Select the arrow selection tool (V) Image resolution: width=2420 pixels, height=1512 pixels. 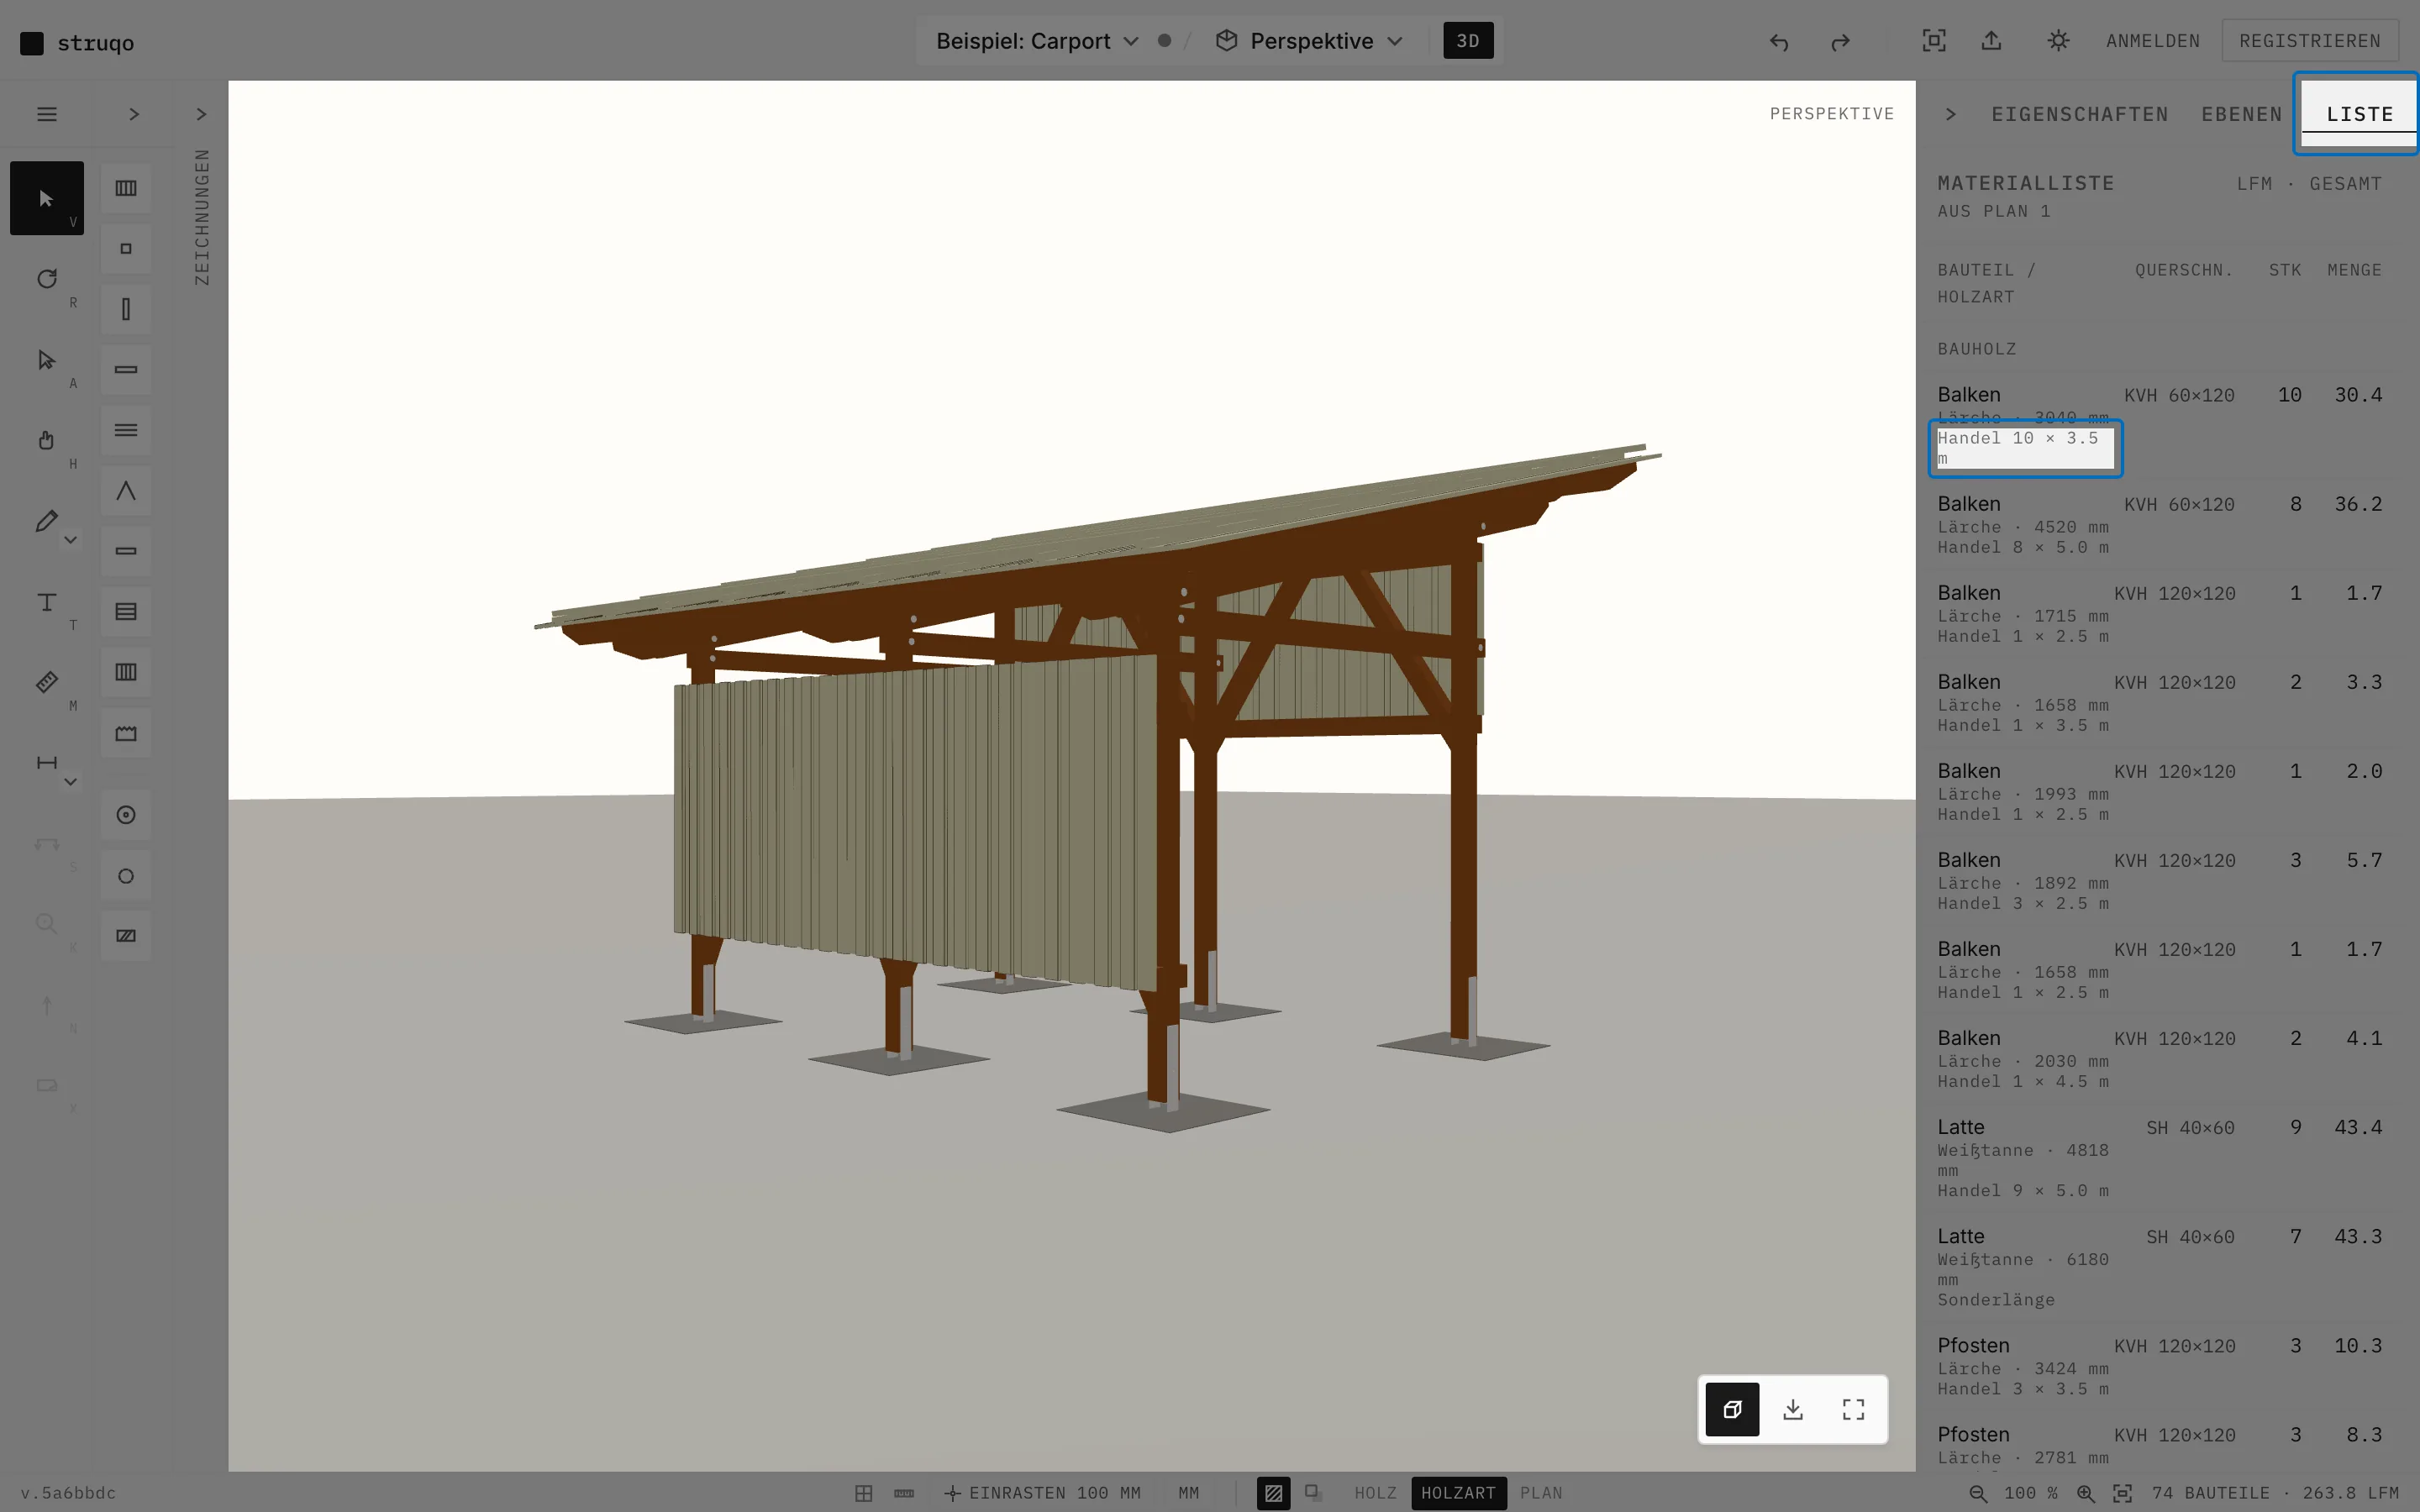click(47, 198)
